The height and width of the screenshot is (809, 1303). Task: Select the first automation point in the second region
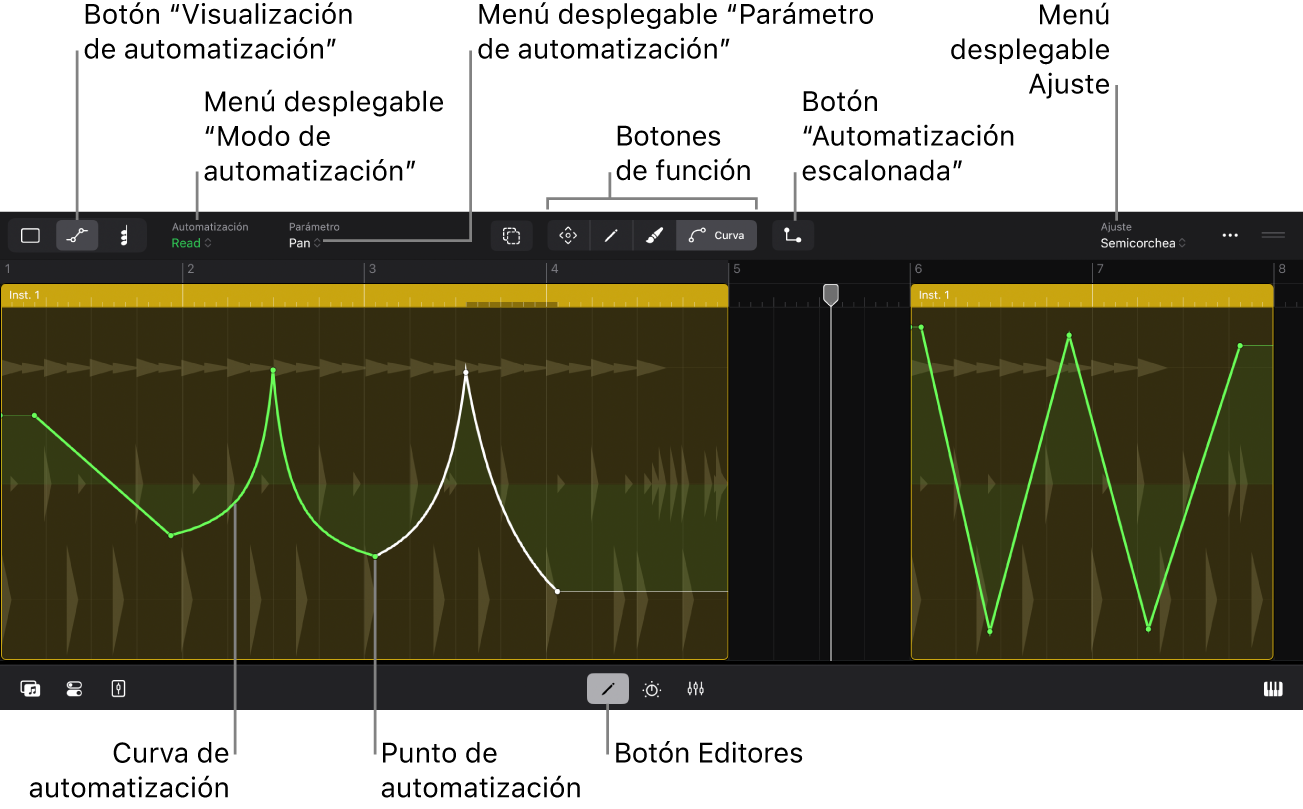(921, 327)
